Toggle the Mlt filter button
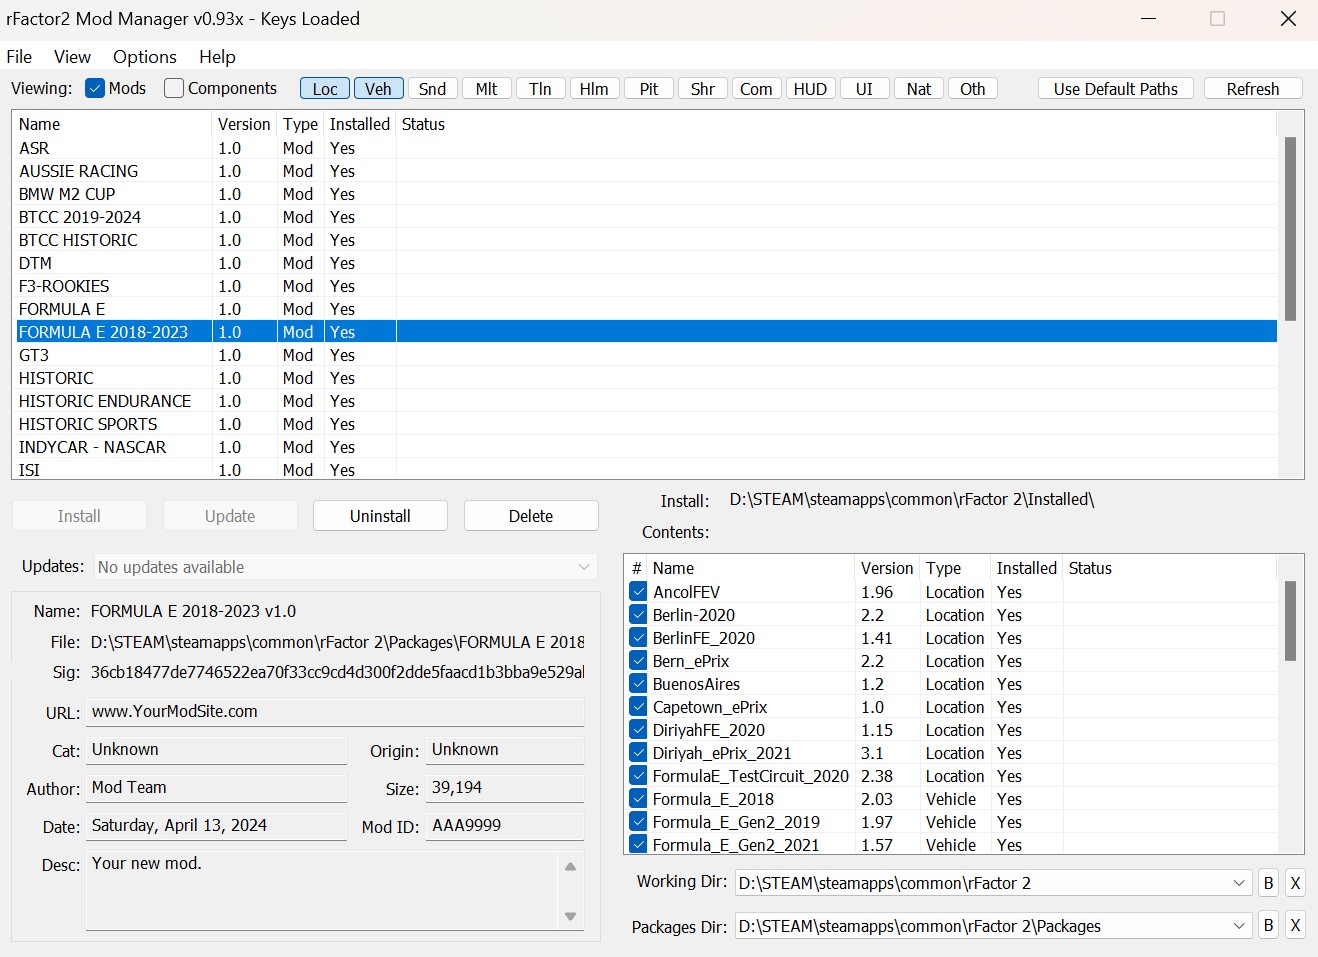The height and width of the screenshot is (957, 1318). pos(487,89)
